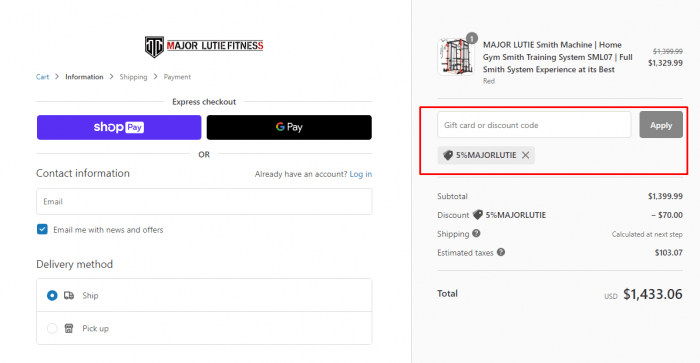
Task: Click the store icon beside Pick up
Action: pos(69,328)
